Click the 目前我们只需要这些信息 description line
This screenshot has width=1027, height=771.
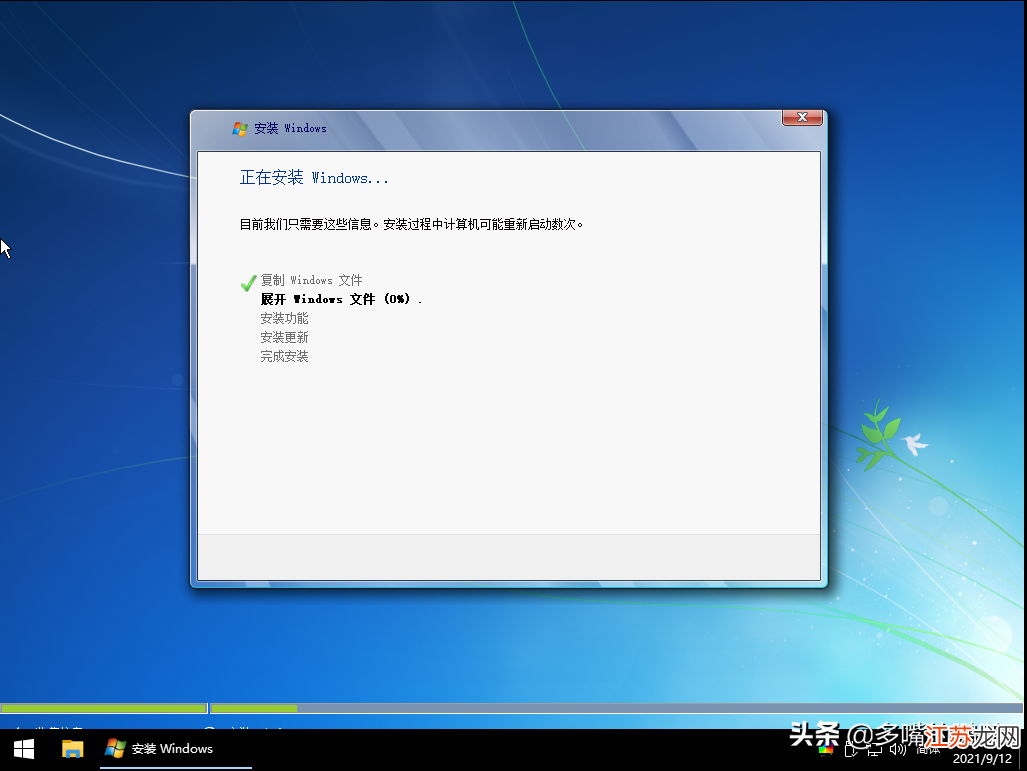click(x=411, y=224)
